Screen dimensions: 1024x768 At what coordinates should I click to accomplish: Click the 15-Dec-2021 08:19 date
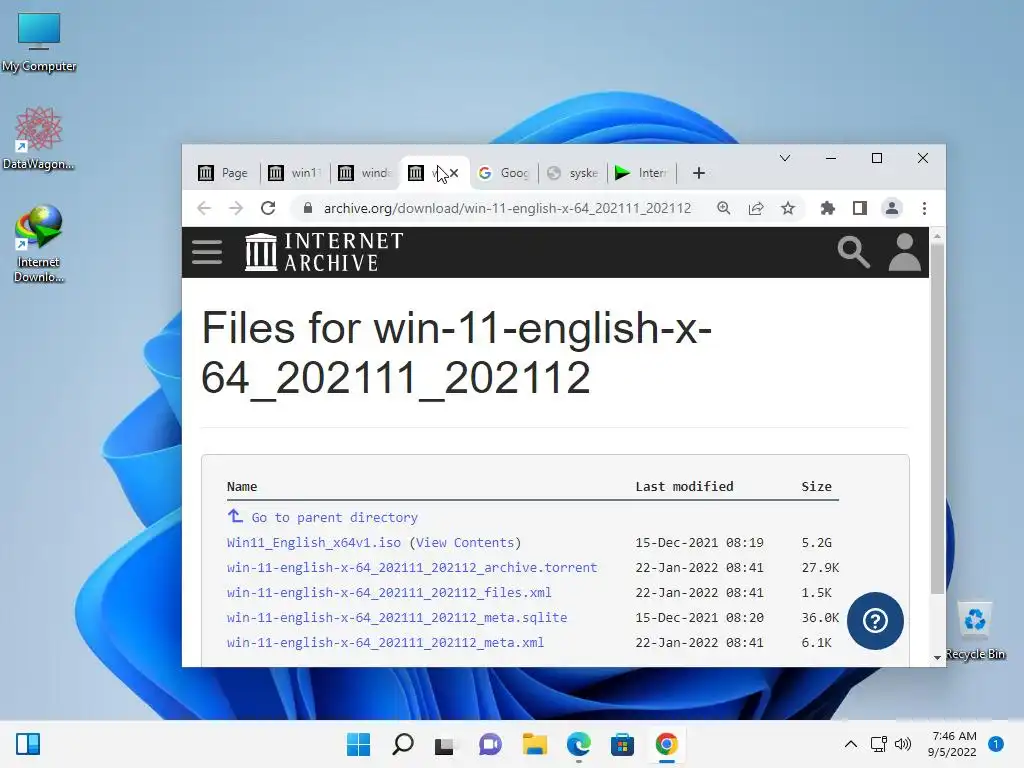699,543
